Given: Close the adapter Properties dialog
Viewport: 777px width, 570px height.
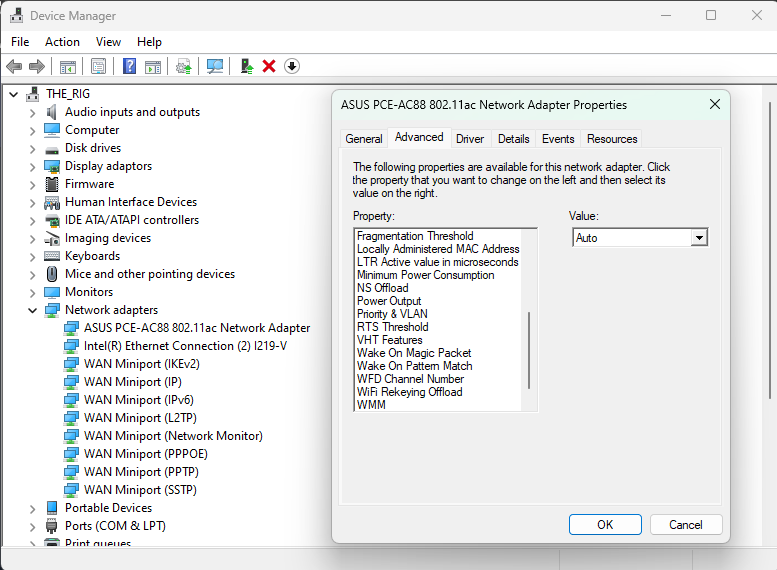Looking at the screenshot, I should click(x=715, y=104).
